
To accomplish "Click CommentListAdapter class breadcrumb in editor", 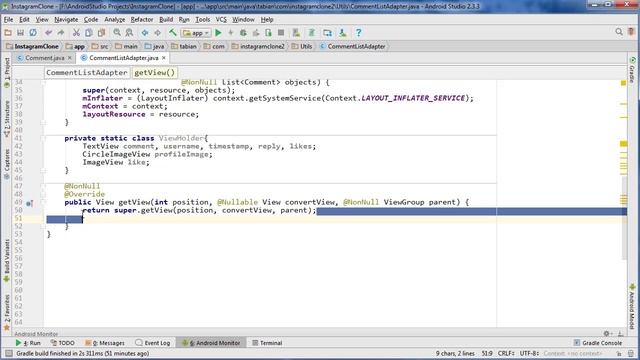I will coord(87,73).
